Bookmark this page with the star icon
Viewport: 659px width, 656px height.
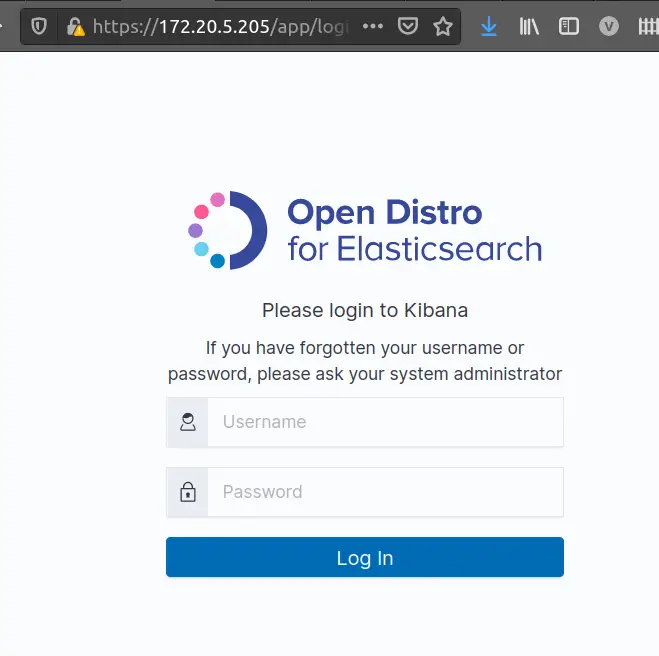(x=443, y=26)
